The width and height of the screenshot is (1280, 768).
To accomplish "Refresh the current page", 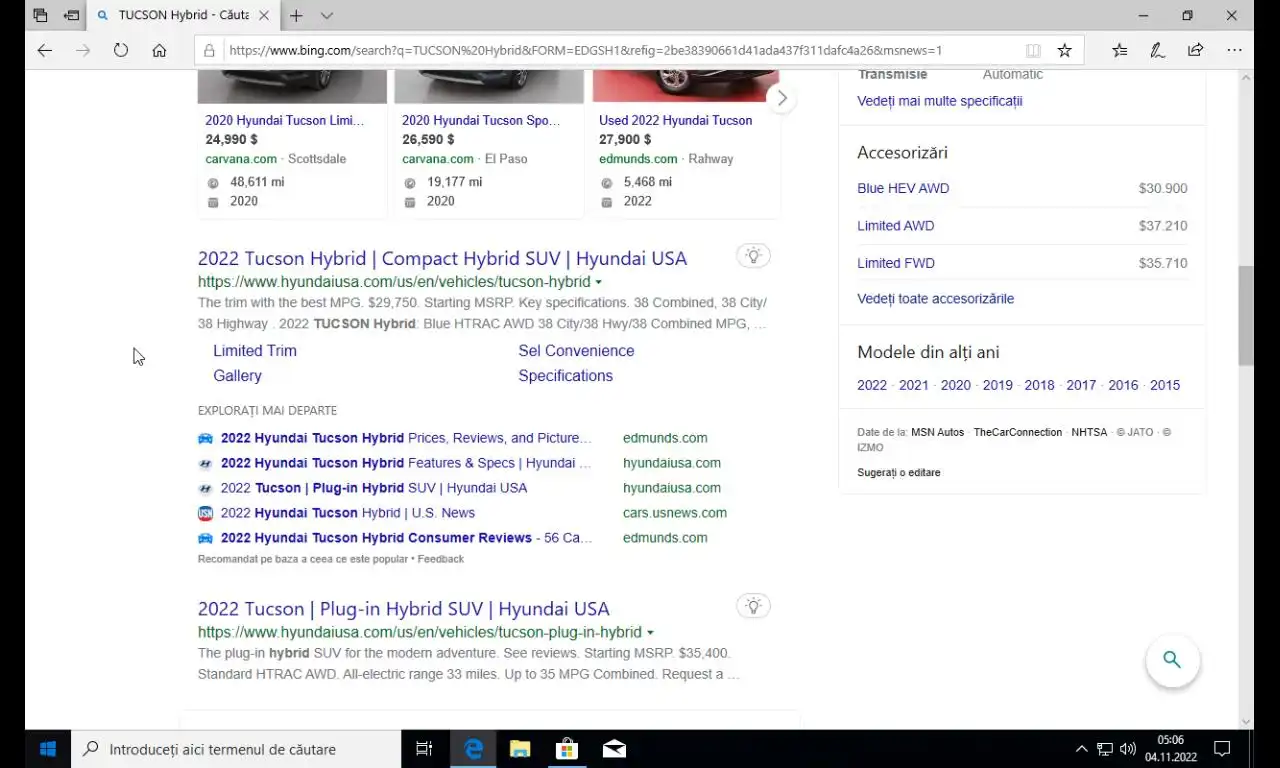I will point(121,50).
